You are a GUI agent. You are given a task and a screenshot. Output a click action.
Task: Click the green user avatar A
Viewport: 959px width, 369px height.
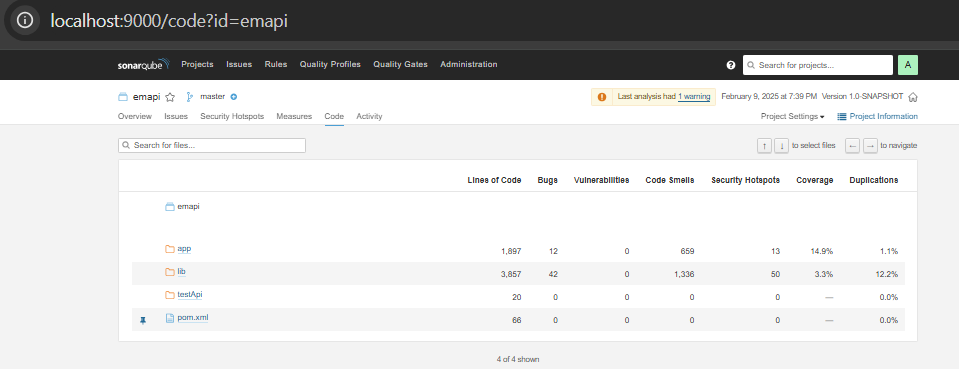(x=908, y=65)
